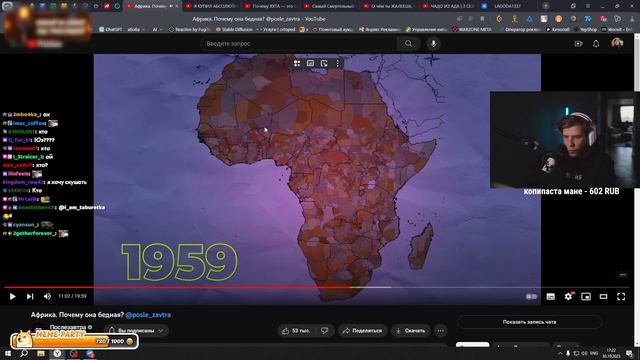
Task: Switch to the Почему ЯХТА browser tab
Action: coord(270,6)
